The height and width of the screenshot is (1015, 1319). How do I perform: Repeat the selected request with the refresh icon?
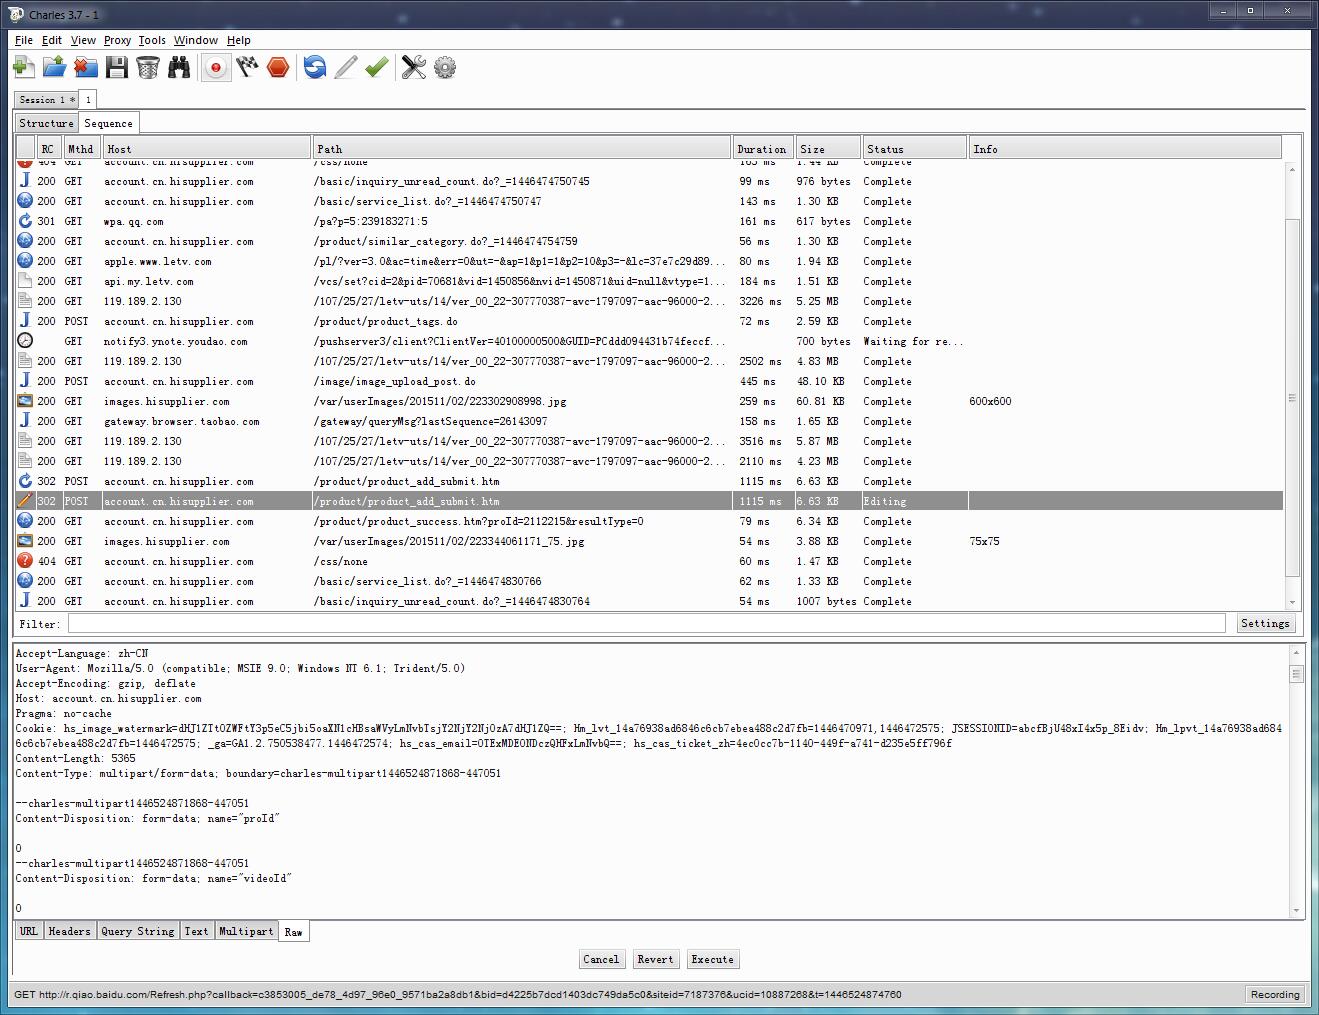pos(315,67)
